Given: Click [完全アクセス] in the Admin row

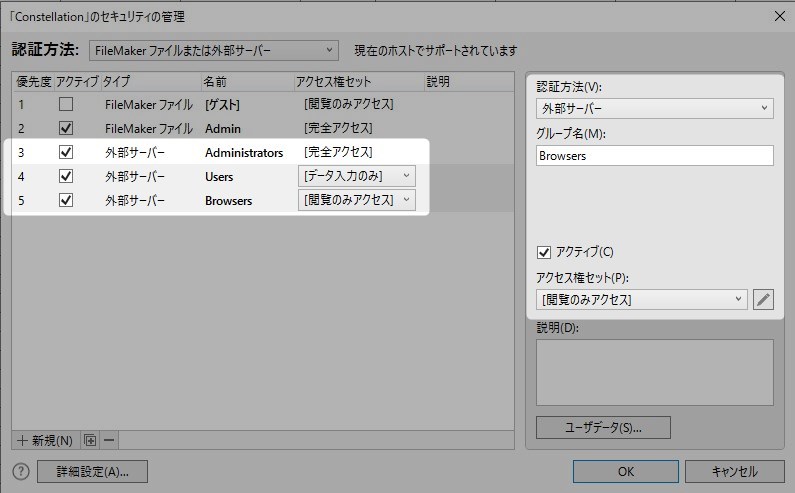Looking at the screenshot, I should 338,128.
